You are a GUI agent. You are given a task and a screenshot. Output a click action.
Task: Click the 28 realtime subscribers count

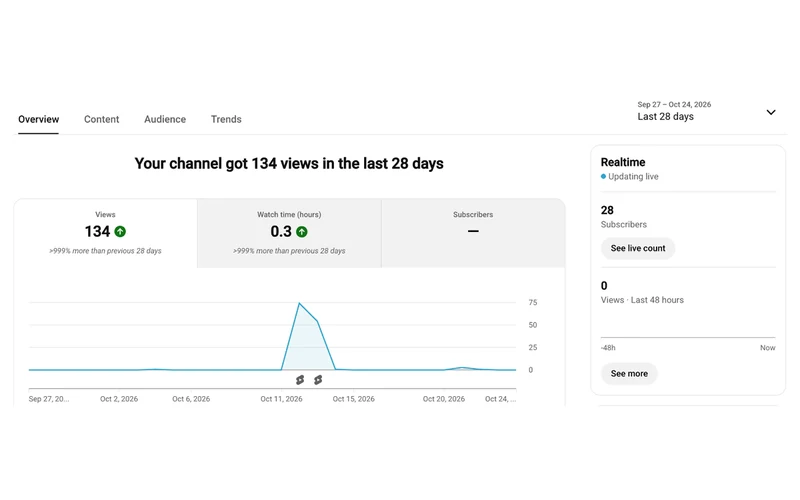point(607,210)
